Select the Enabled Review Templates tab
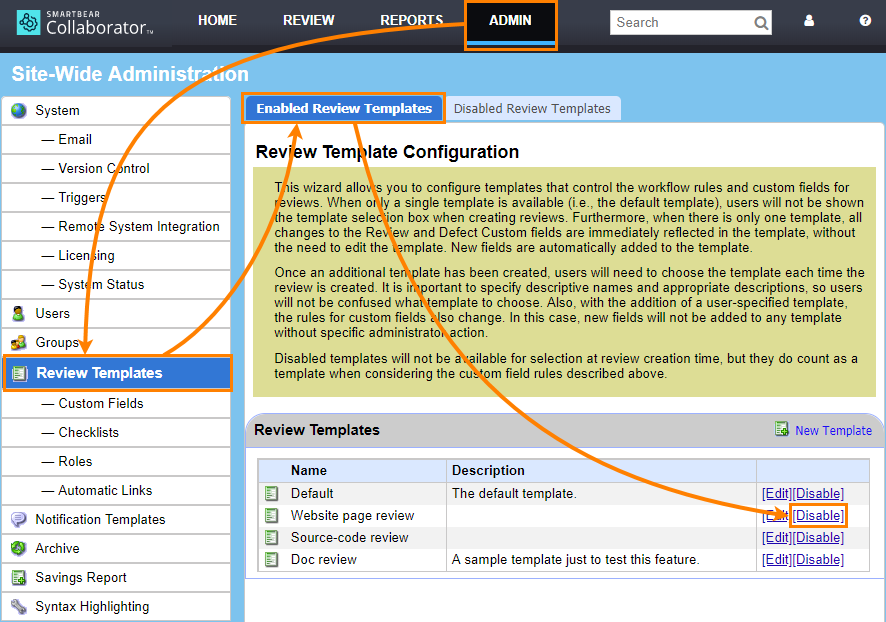The height and width of the screenshot is (622, 886). [343, 107]
